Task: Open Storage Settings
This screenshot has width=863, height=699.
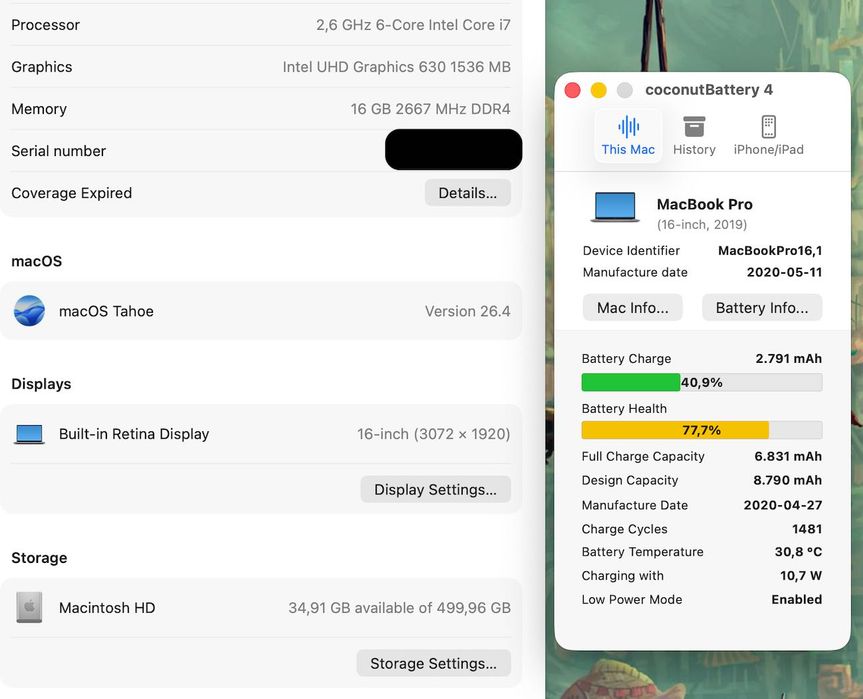Action: [434, 663]
